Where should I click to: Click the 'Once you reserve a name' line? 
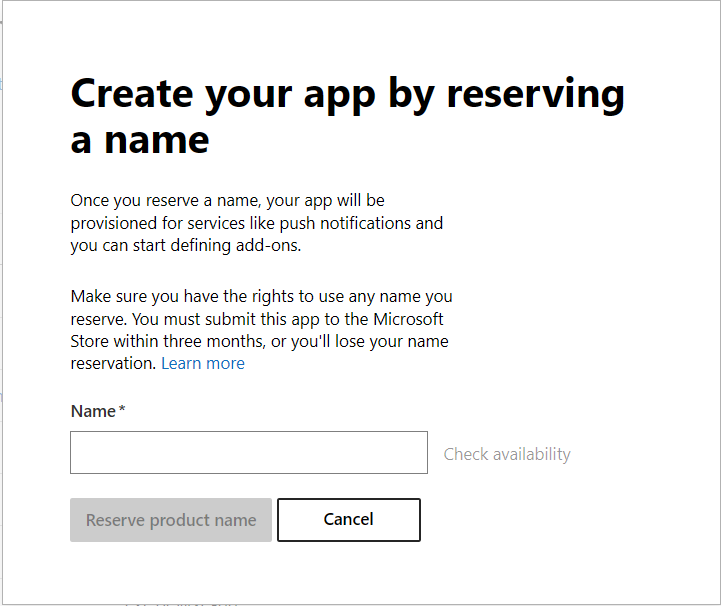pyautogui.click(x=234, y=201)
